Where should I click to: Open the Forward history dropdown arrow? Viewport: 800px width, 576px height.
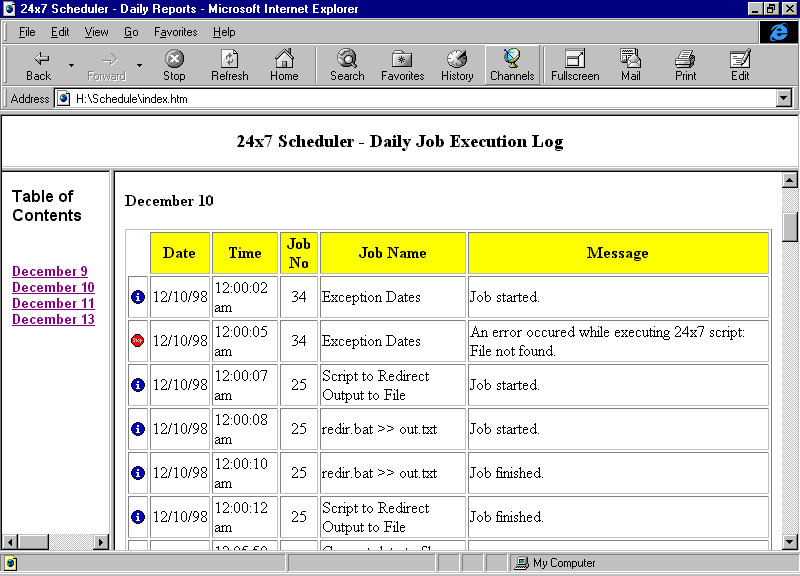139,65
